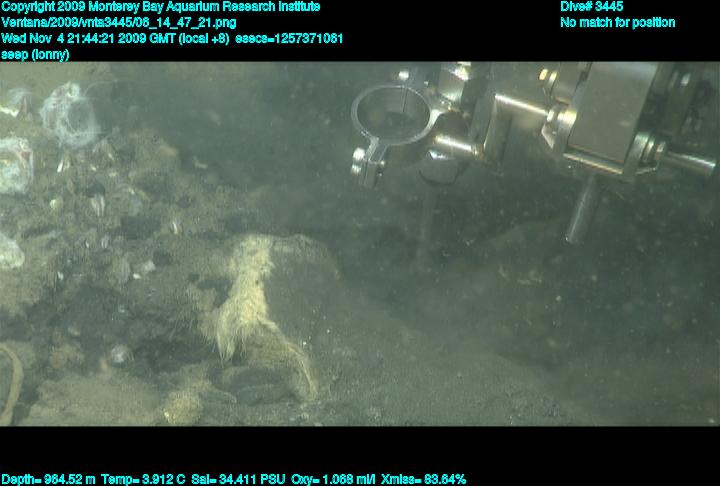
Task: Click the 'Wed Nov 4 21:44:21 2009 GMT' timestamp
Action: [90, 38]
